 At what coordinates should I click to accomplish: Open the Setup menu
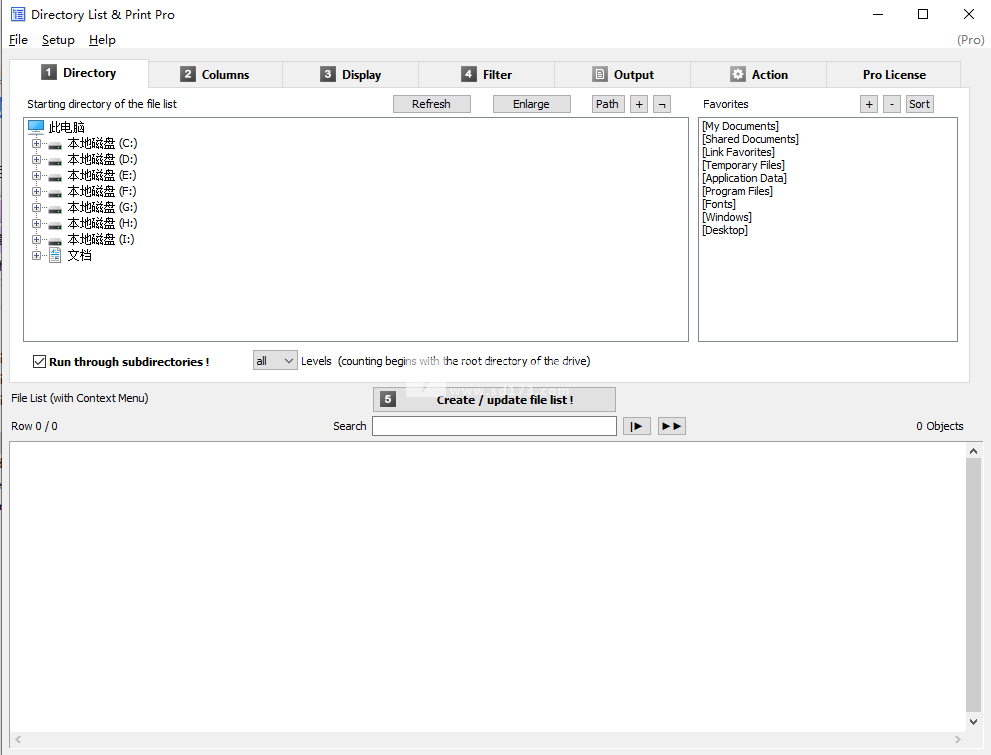[x=58, y=40]
